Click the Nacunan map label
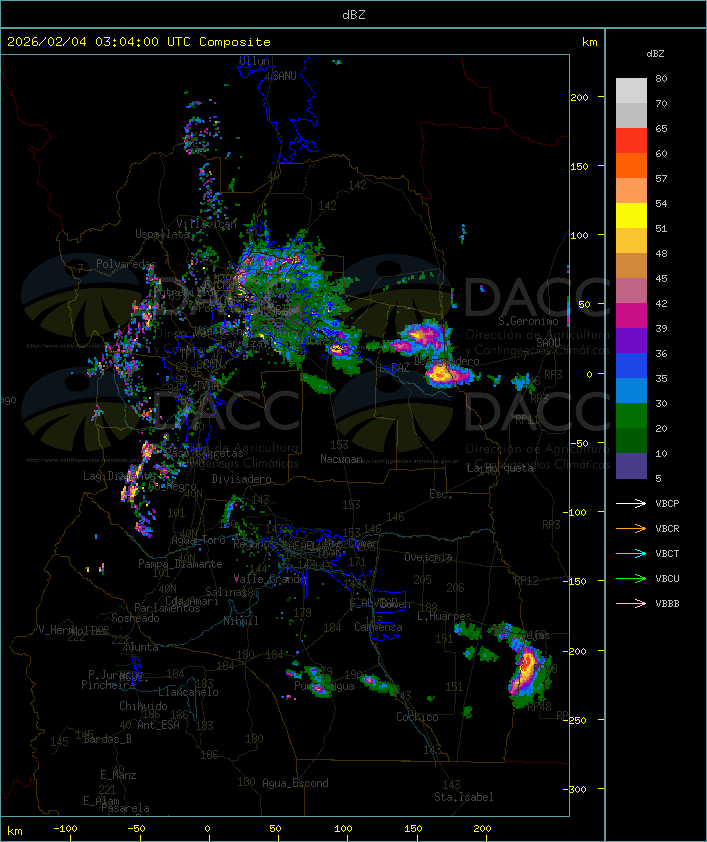The image size is (707, 842). 341,459
